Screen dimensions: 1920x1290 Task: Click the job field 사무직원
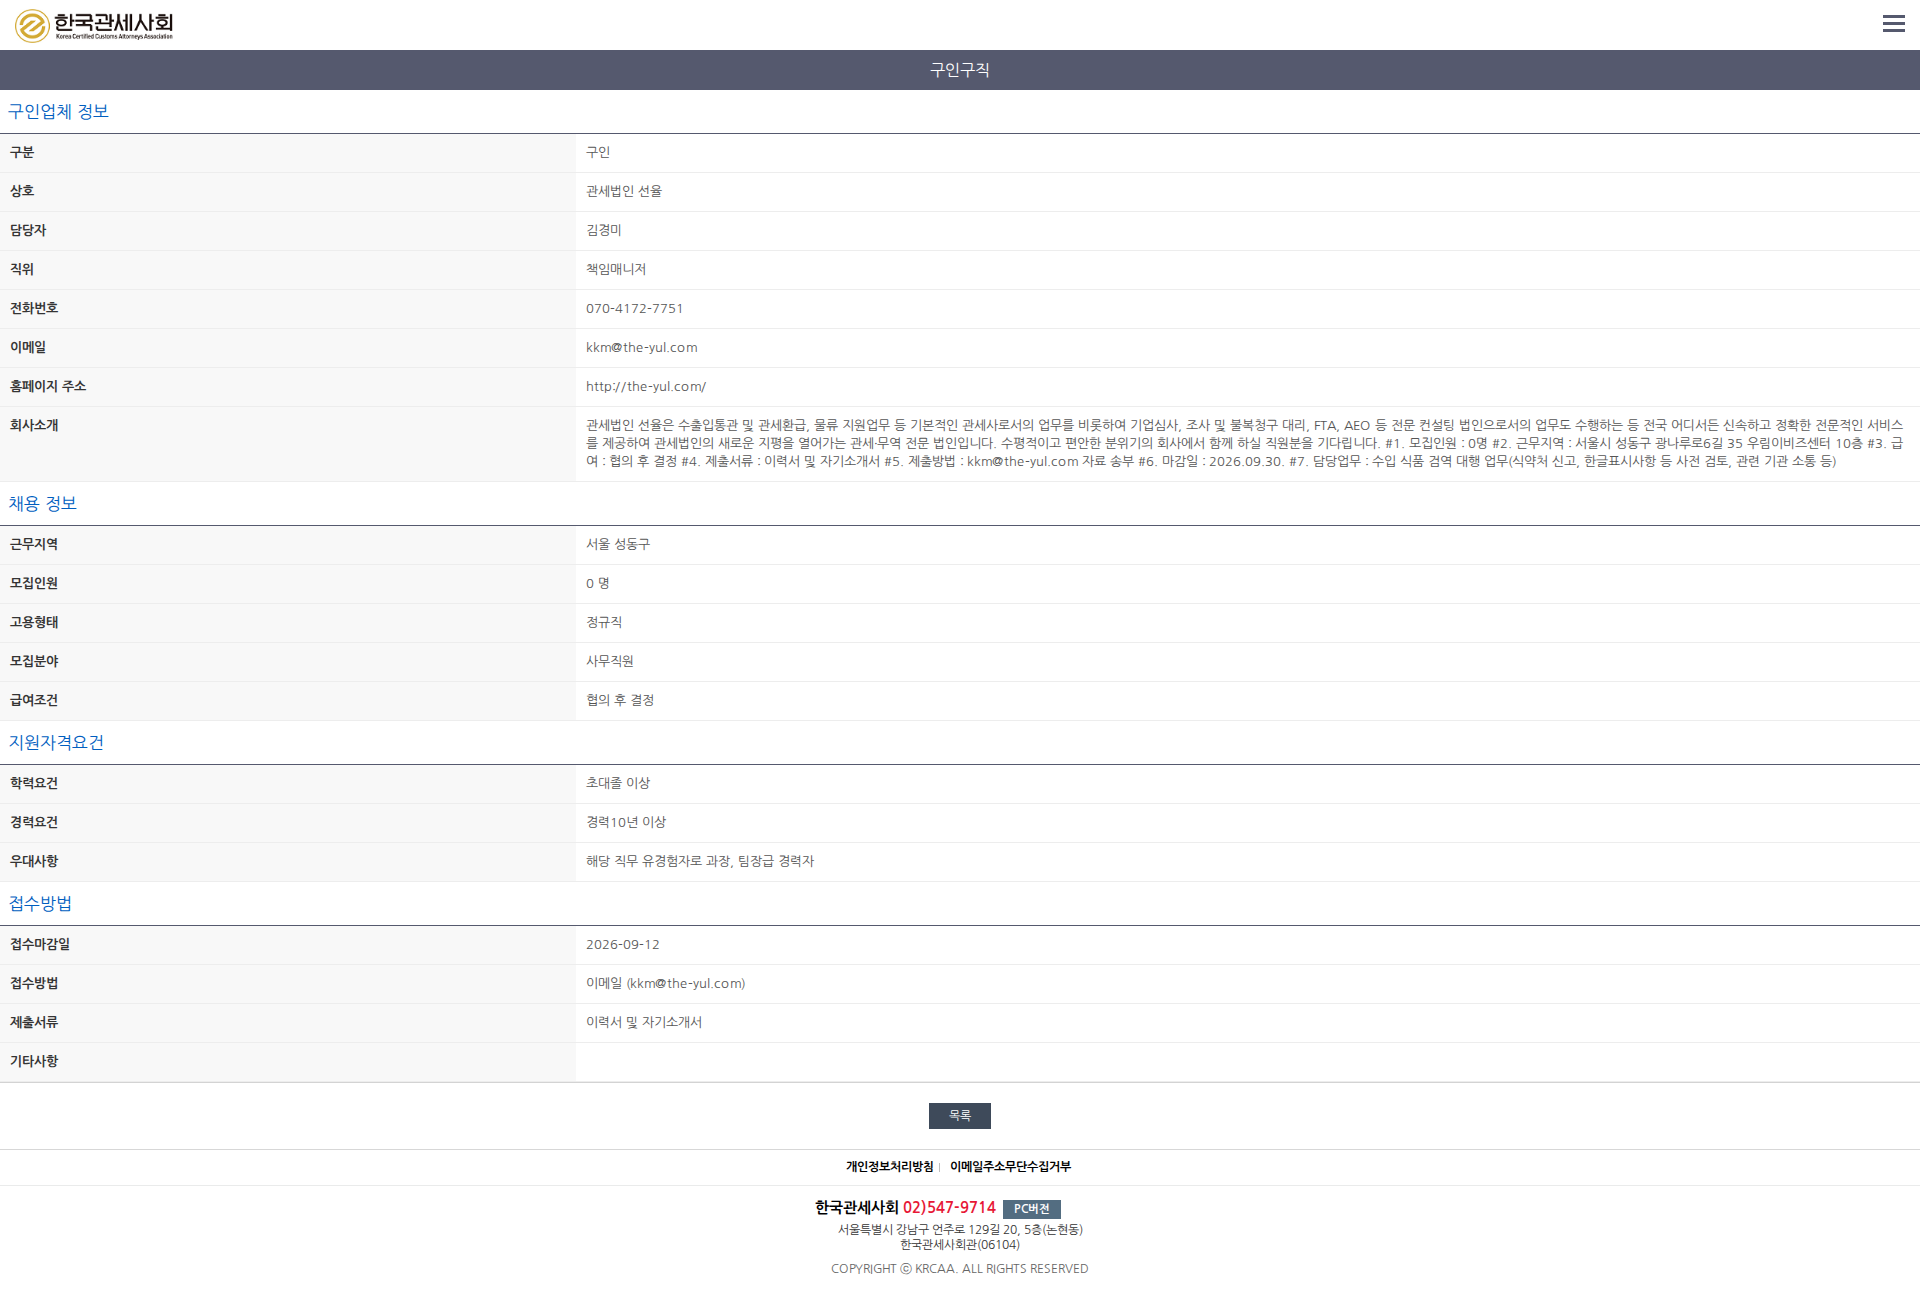tap(610, 662)
